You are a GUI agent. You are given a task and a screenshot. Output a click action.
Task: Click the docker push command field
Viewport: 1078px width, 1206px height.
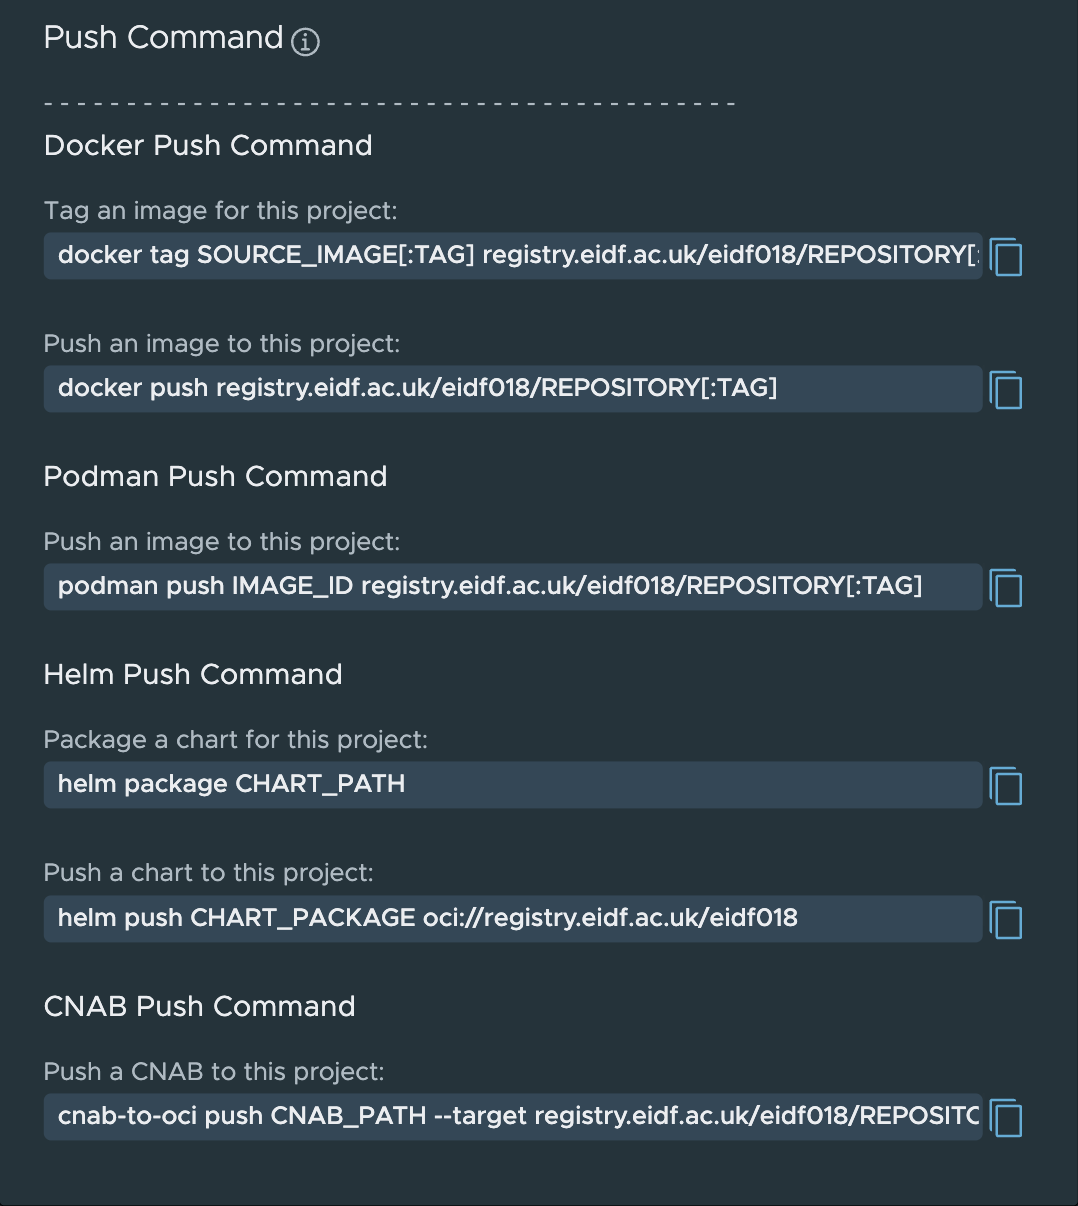coord(500,389)
